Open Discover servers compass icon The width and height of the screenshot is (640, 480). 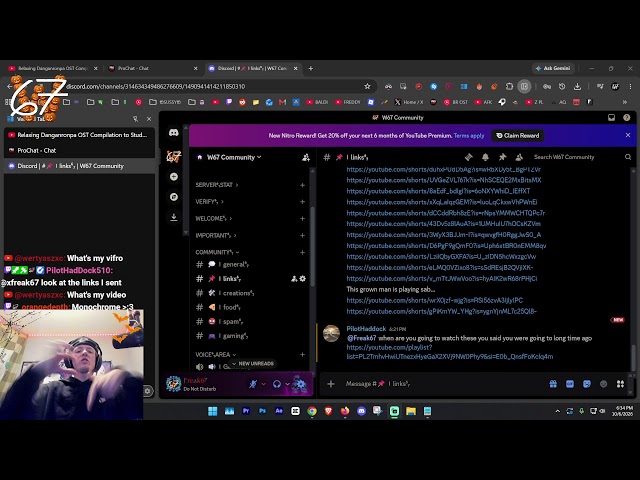click(174, 197)
